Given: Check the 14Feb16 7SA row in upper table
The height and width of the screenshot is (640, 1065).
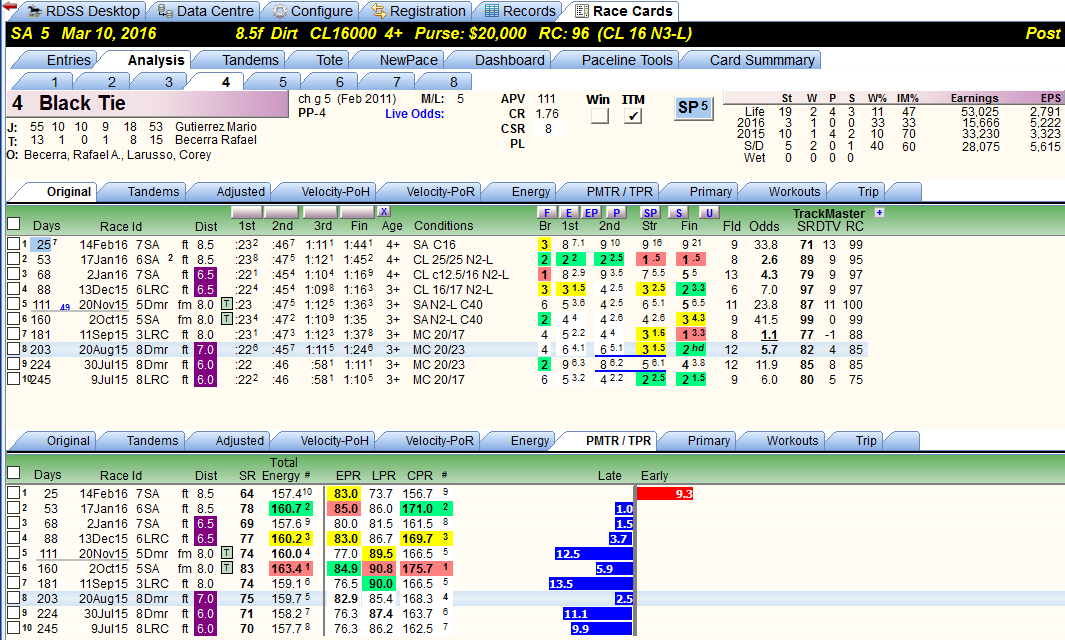Looking at the screenshot, I should coord(14,243).
